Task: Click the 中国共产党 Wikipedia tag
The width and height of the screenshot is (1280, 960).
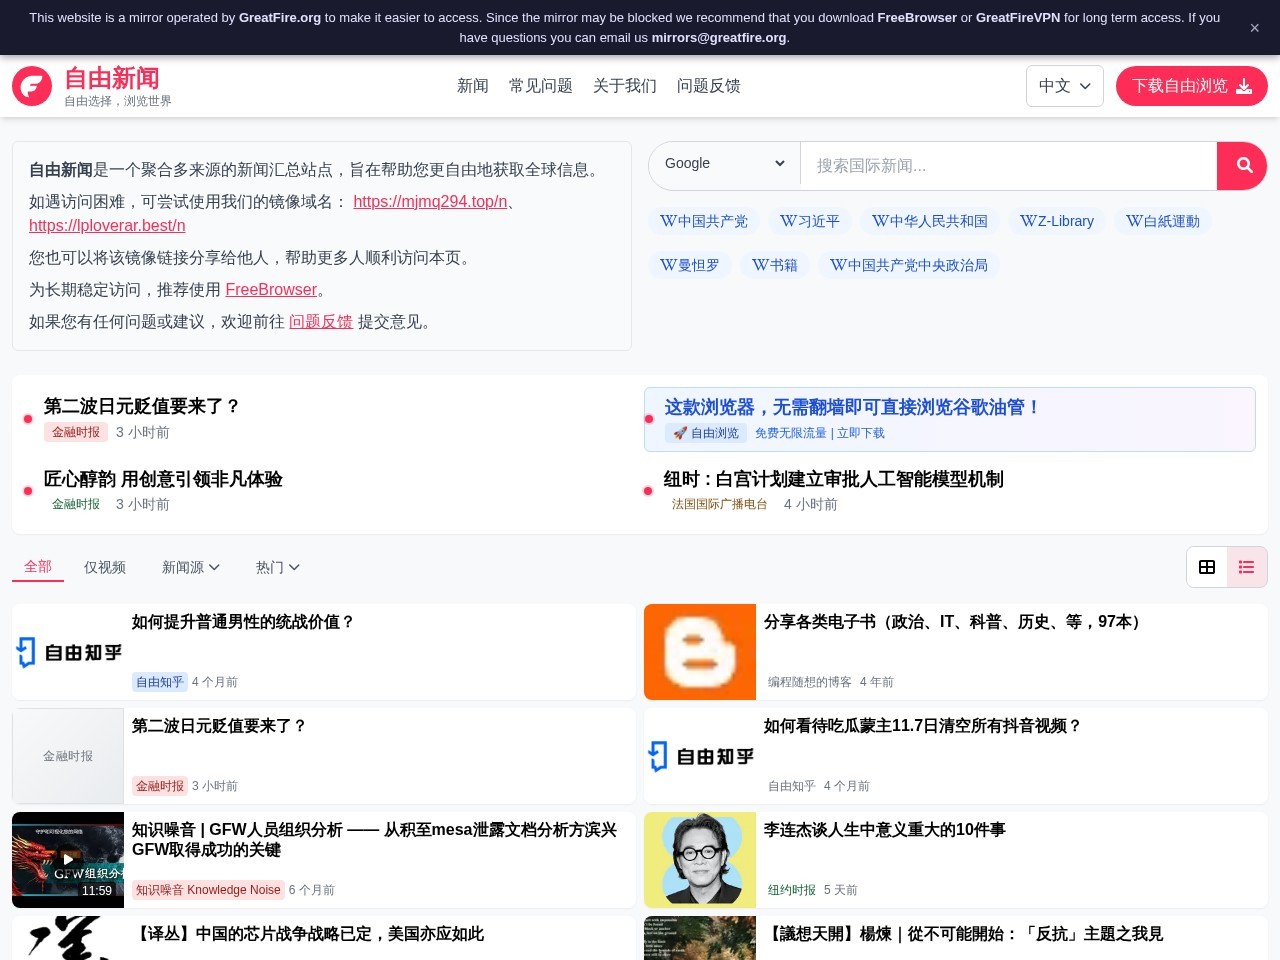Action: point(704,221)
